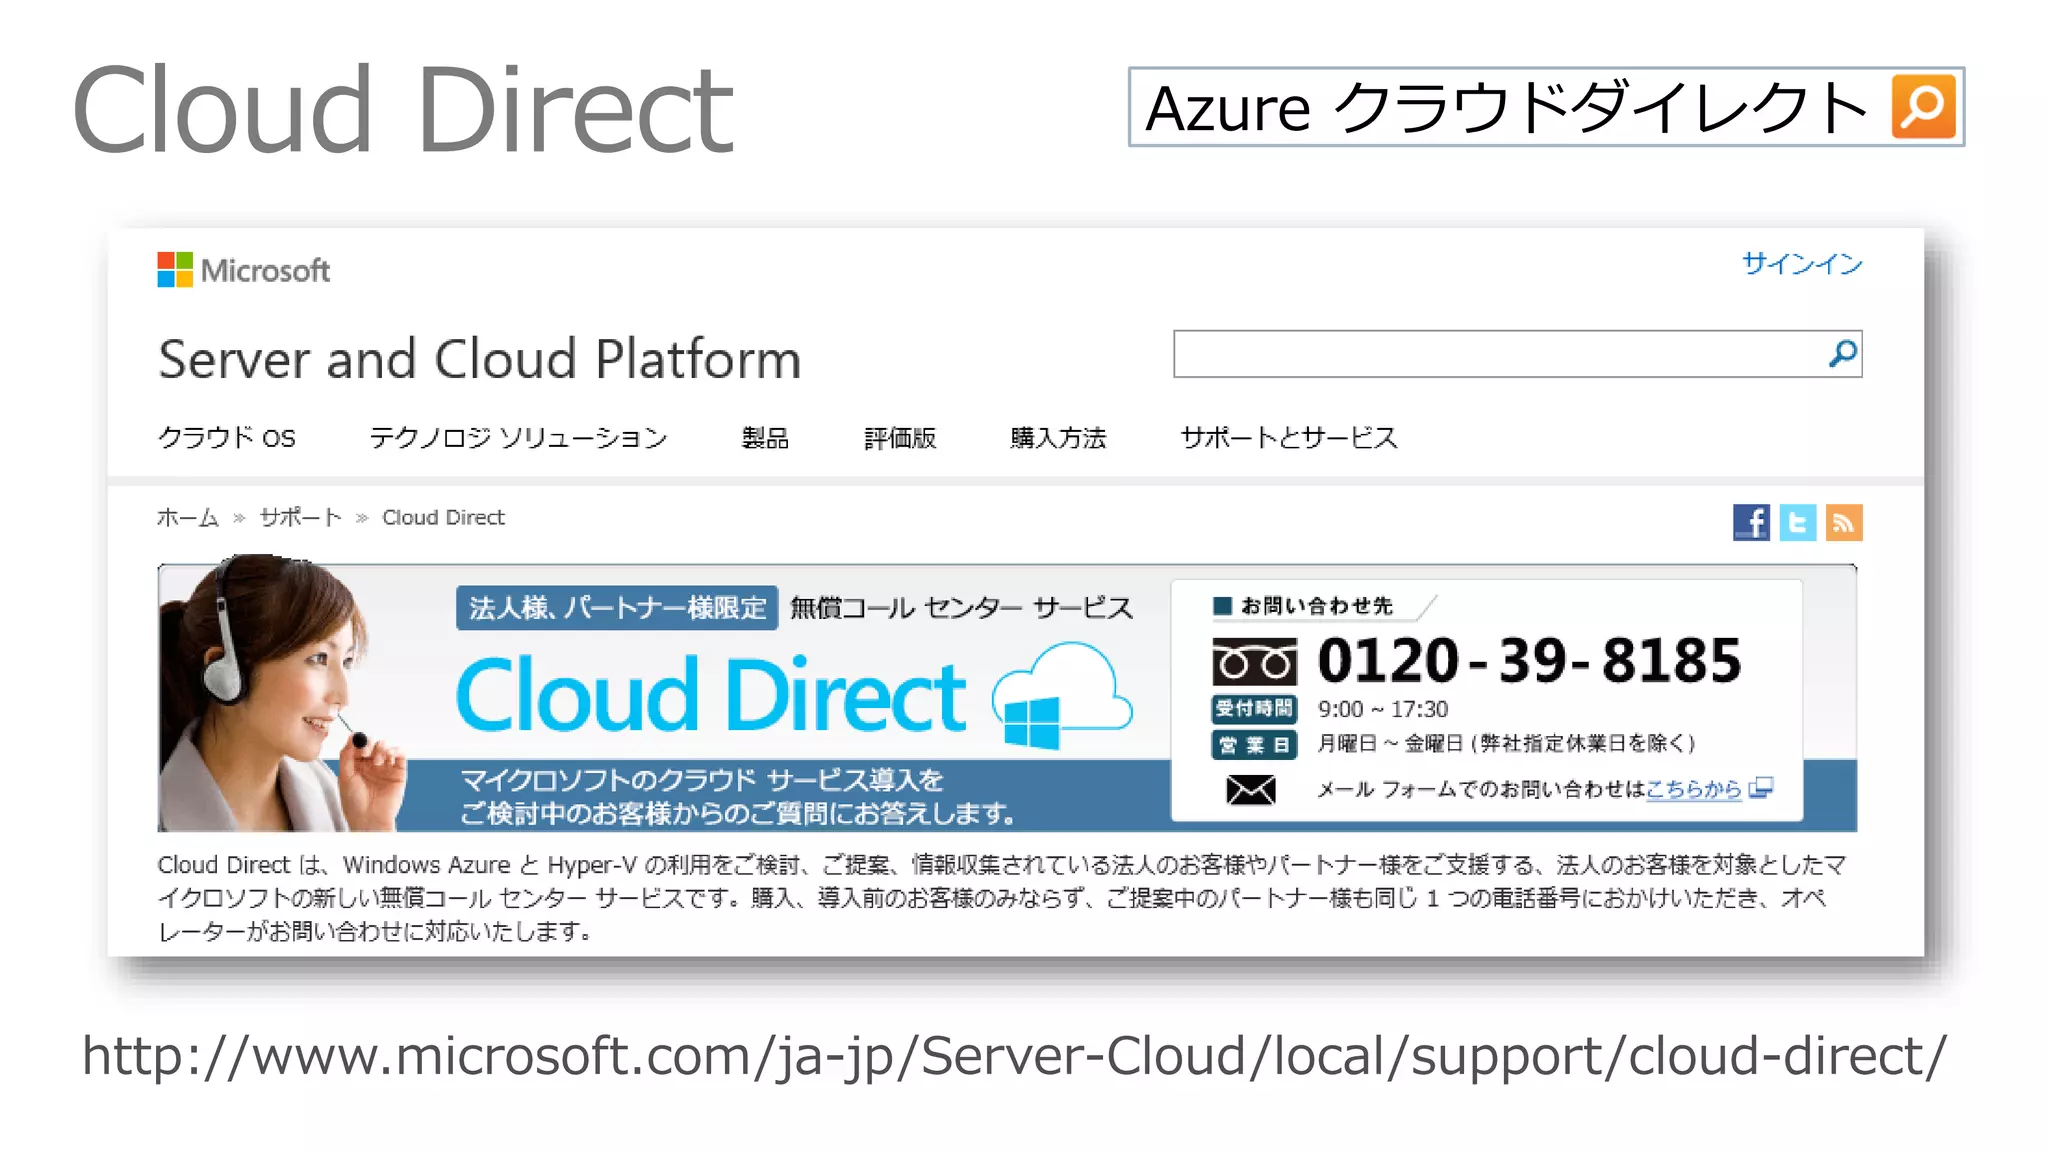Click the free-dial phone icon
This screenshot has height=1152, width=2048.
point(1254,662)
